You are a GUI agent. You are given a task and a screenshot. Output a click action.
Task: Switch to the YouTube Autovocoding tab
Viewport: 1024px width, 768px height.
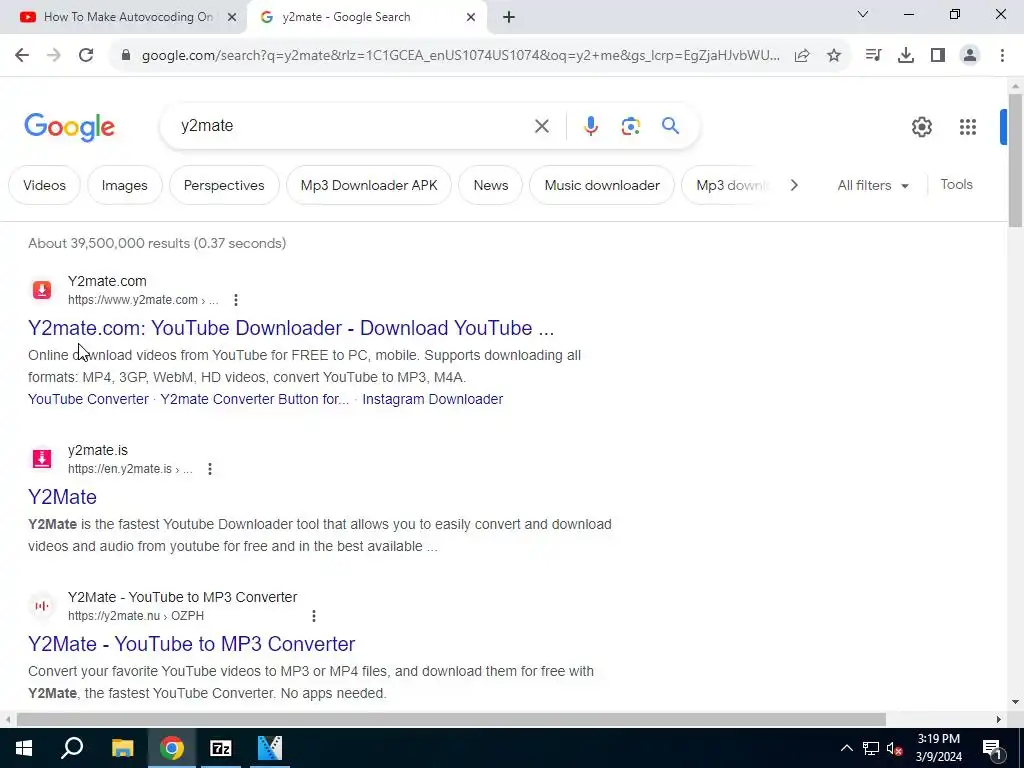pos(128,17)
